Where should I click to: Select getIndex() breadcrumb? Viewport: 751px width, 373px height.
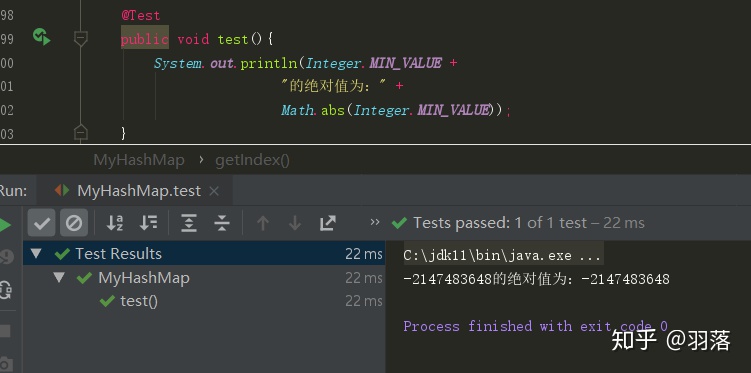pyautogui.click(x=252, y=160)
